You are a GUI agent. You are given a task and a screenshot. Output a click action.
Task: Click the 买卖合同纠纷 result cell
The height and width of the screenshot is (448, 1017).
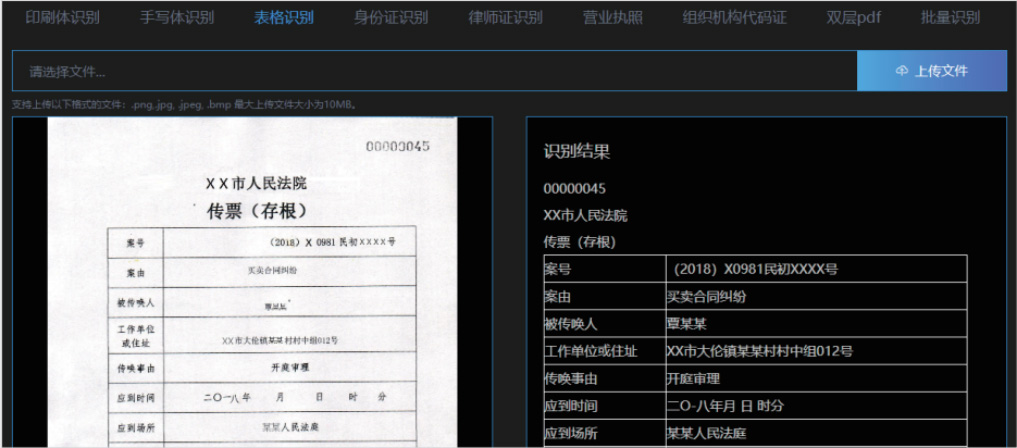pyautogui.click(x=707, y=297)
